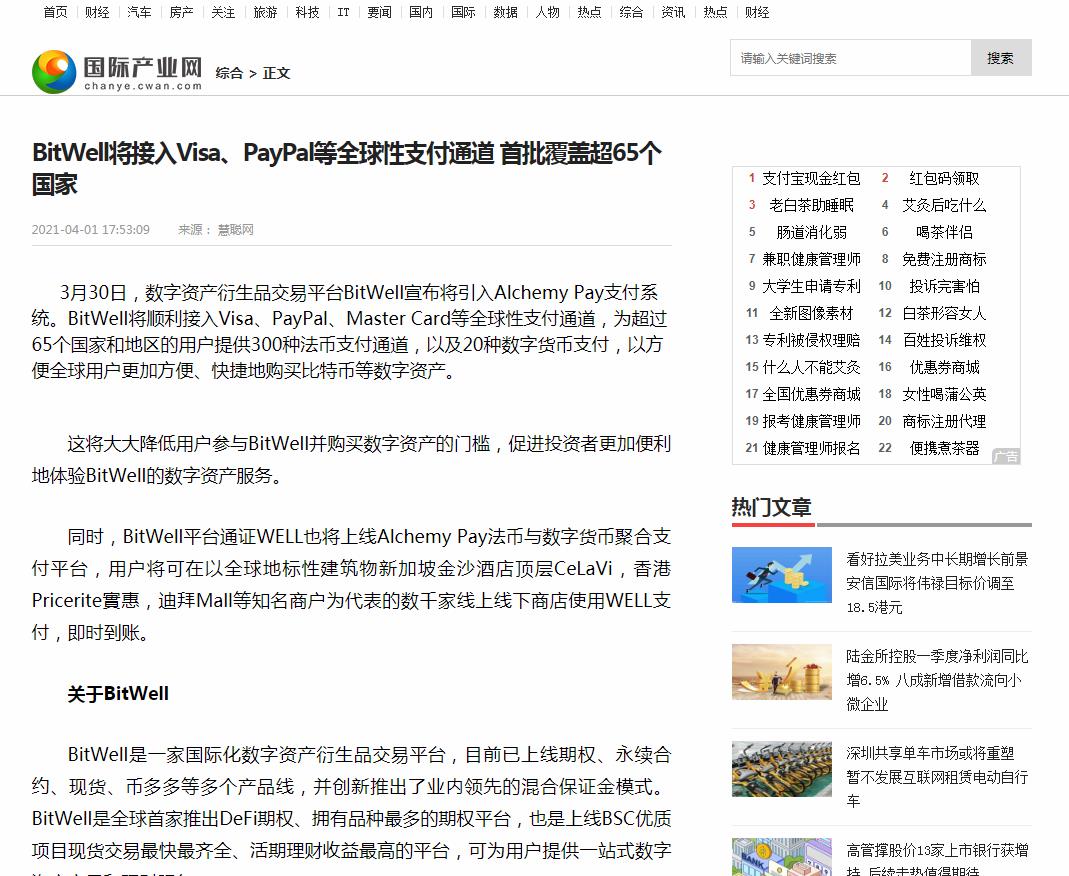The height and width of the screenshot is (876, 1069).
Task: Click the 投诉完害怕 link
Action: click(x=944, y=286)
